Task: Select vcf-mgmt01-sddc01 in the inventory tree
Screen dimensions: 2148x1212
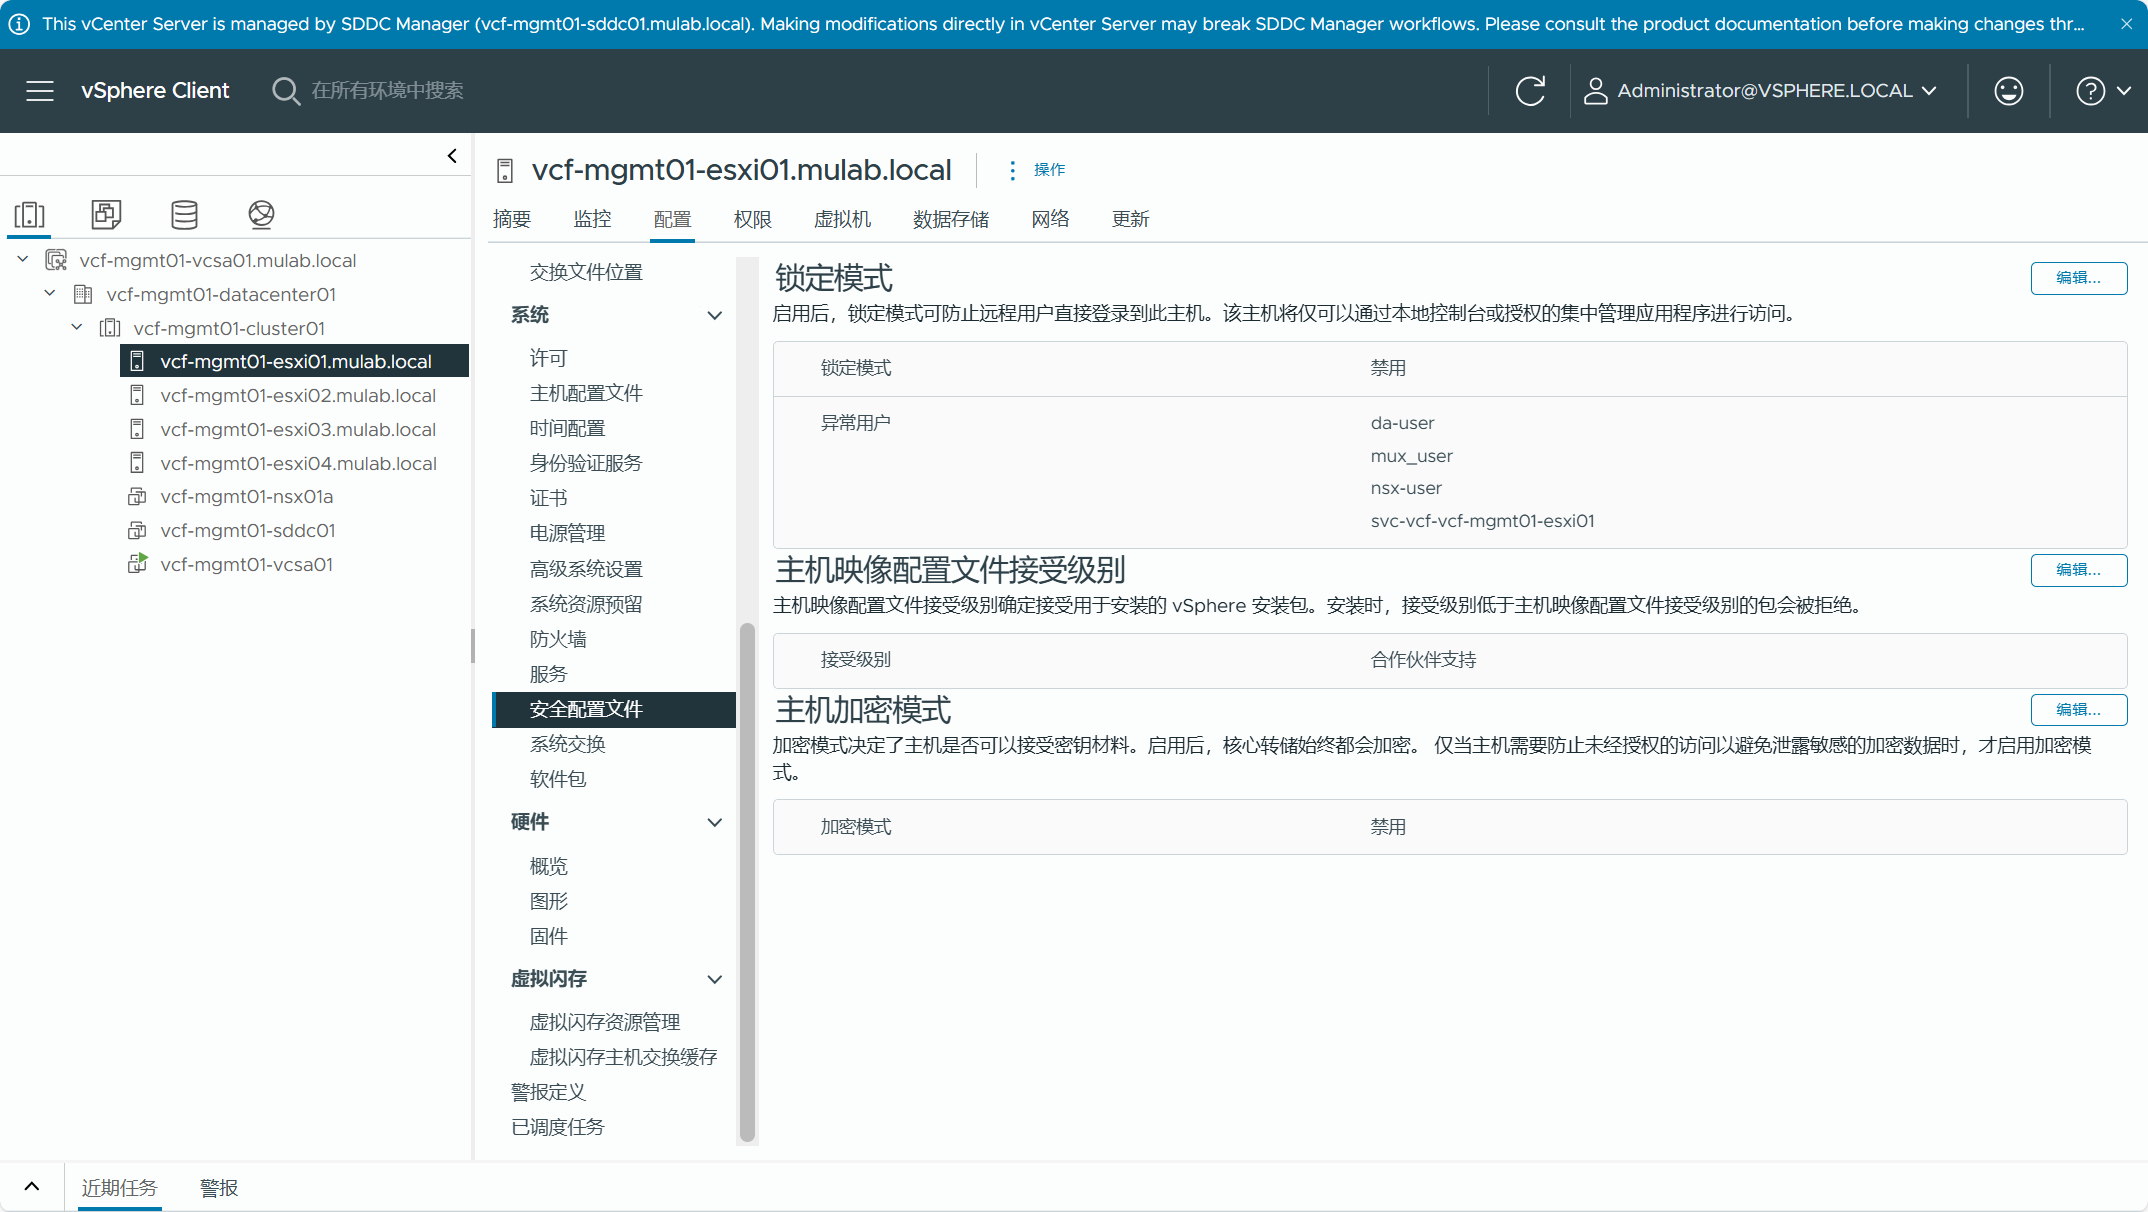Action: [x=248, y=531]
